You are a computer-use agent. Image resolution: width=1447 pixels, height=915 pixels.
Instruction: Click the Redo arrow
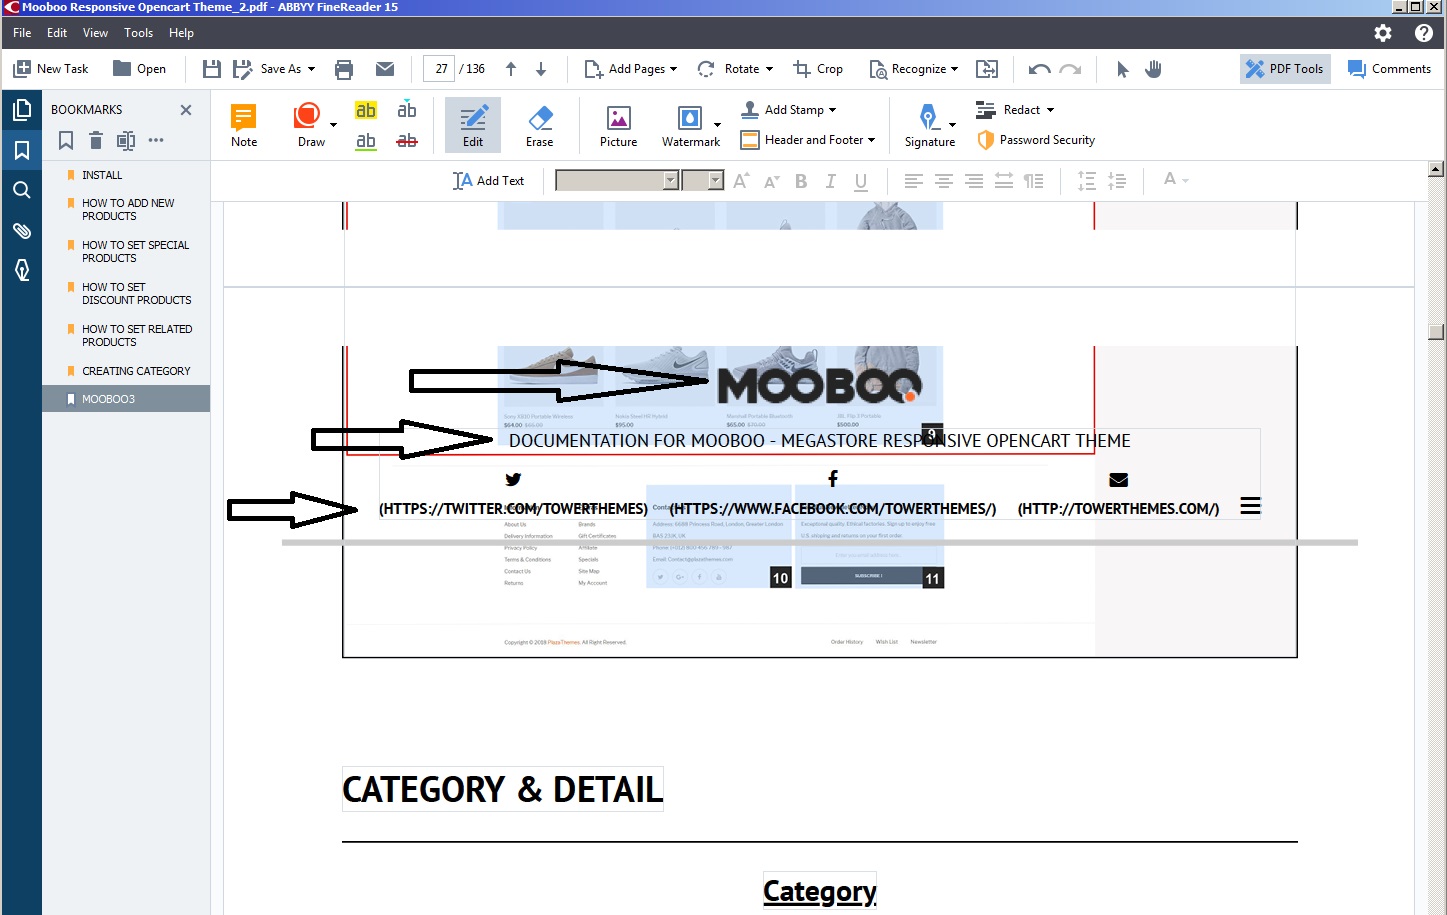click(1070, 69)
